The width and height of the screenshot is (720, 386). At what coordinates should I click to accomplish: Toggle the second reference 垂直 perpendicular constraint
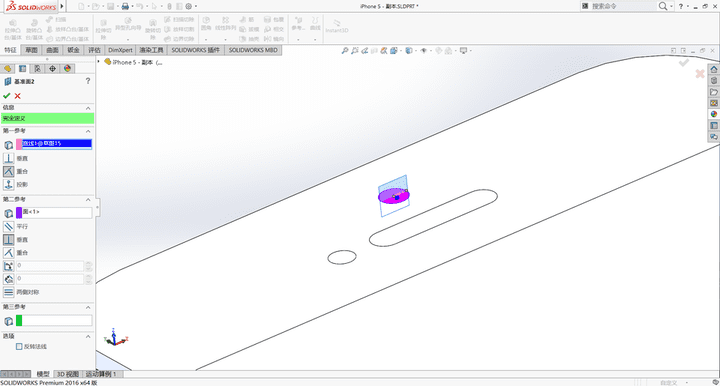click(x=8, y=240)
